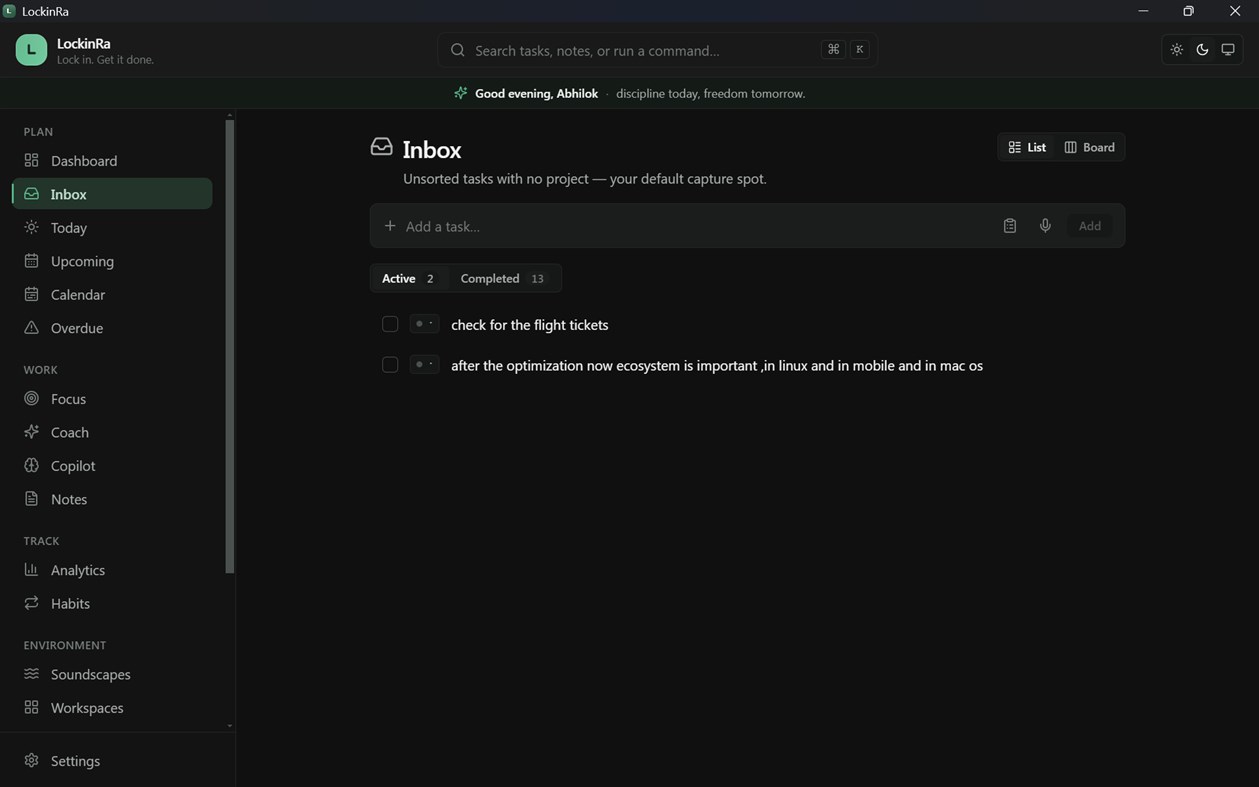Open the Calendar view
Viewport: 1259px width, 787px height.
click(x=112, y=294)
